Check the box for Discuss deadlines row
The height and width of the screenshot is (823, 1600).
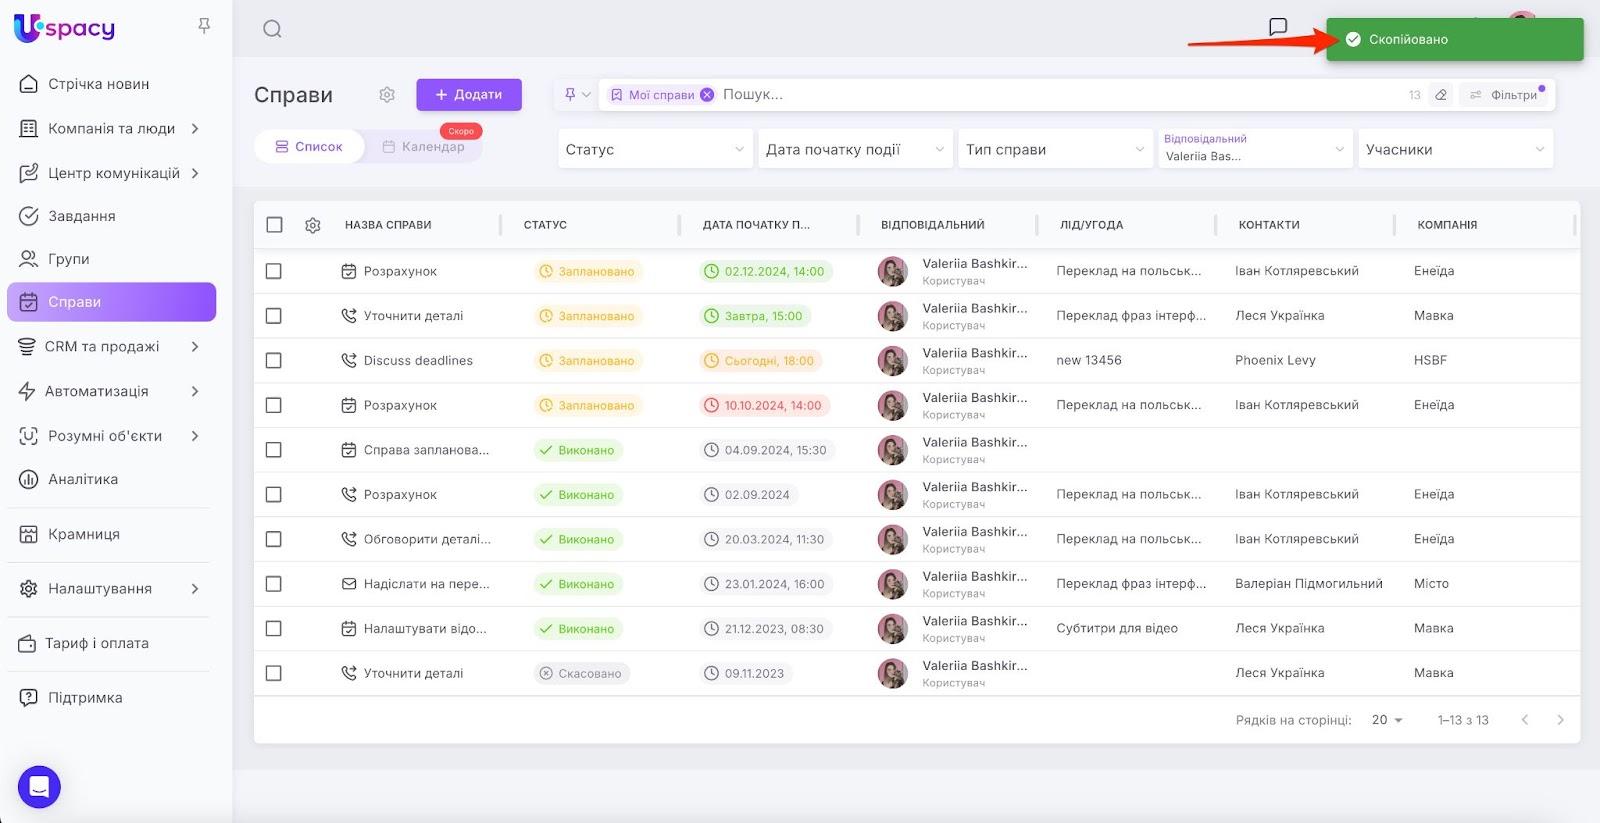coord(274,361)
